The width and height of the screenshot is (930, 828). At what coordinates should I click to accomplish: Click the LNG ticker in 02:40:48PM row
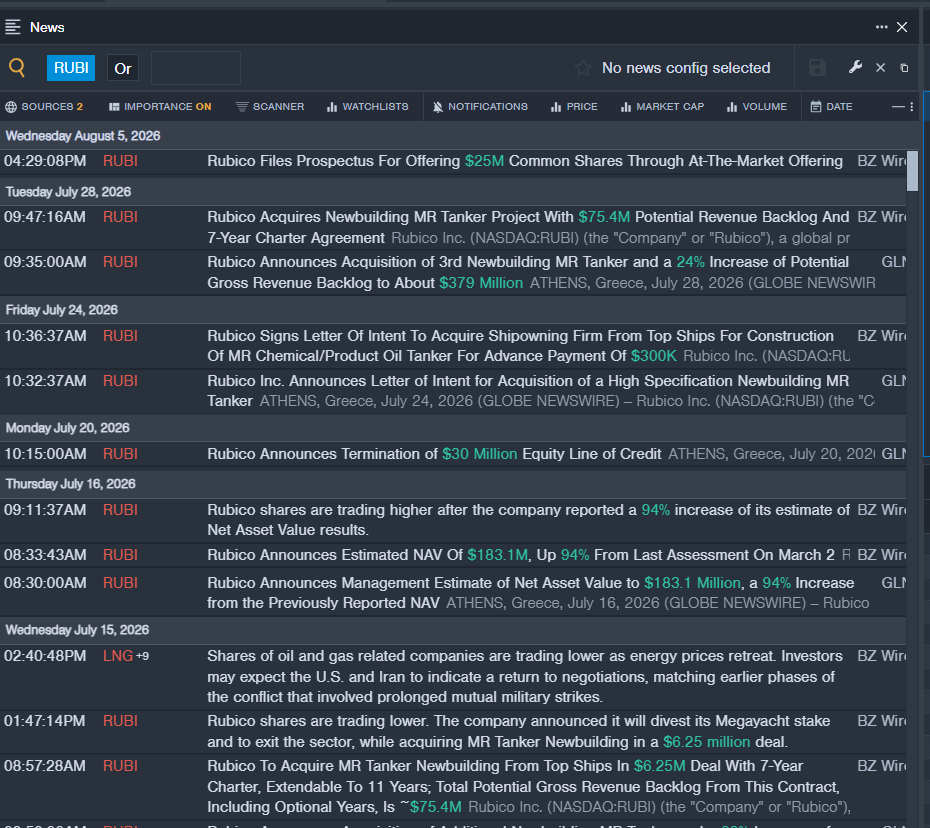pyautogui.click(x=118, y=656)
